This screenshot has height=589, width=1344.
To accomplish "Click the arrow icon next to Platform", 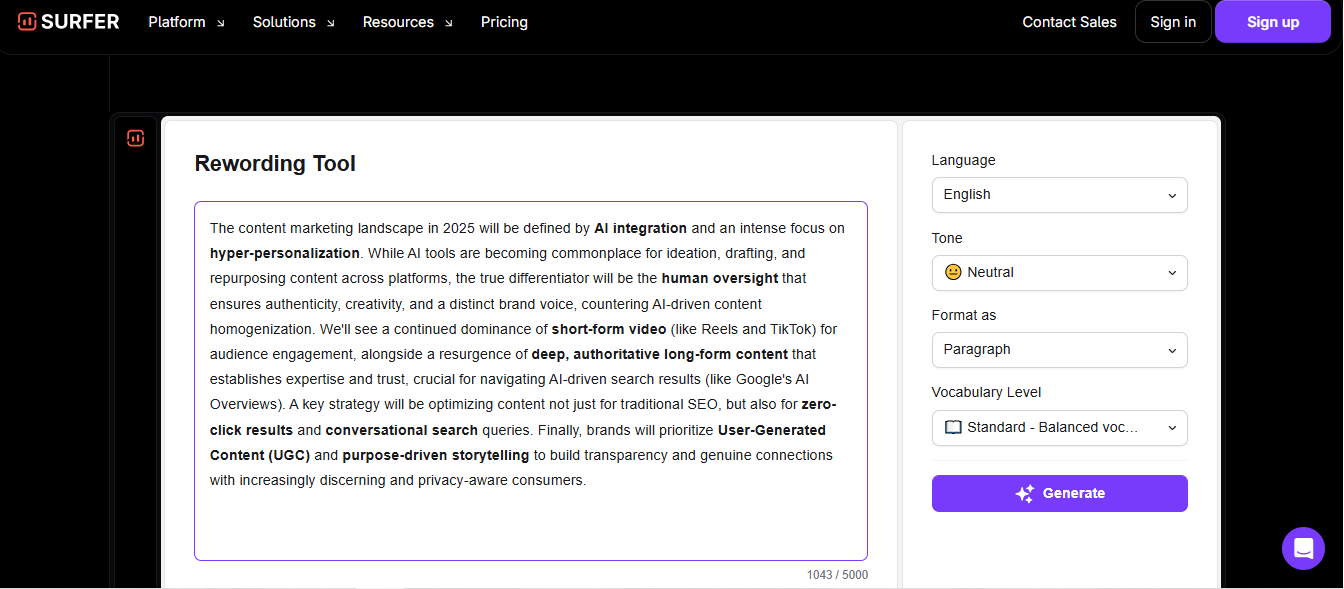I will [x=221, y=23].
